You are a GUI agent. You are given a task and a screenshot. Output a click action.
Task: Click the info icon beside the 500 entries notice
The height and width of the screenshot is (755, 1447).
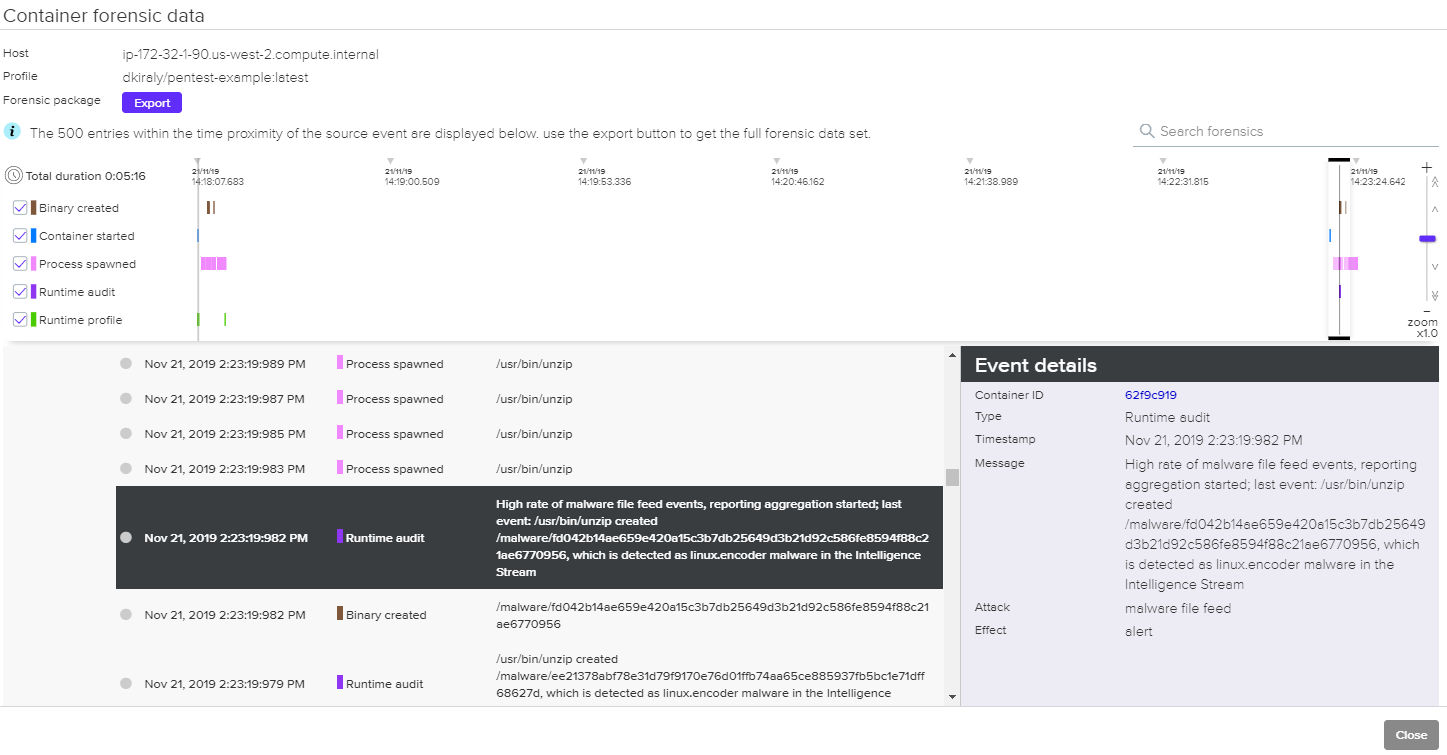pos(12,132)
